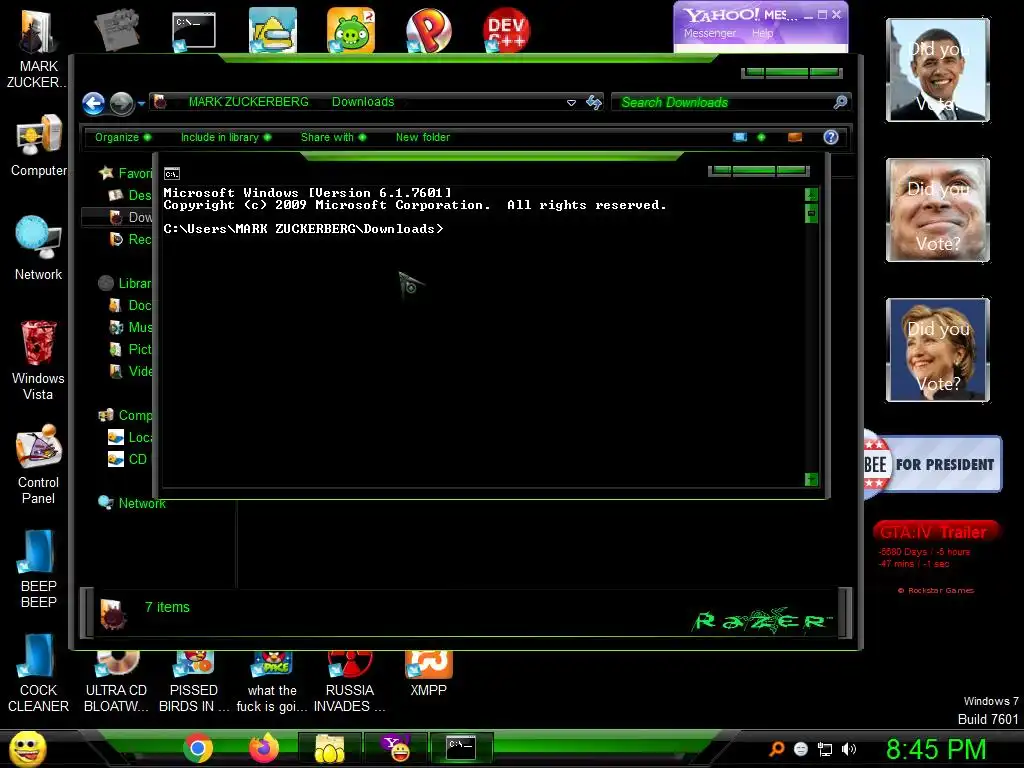Screen dimensions: 1024x768
Task: Select Documents library in navigation pane
Action: [130, 305]
